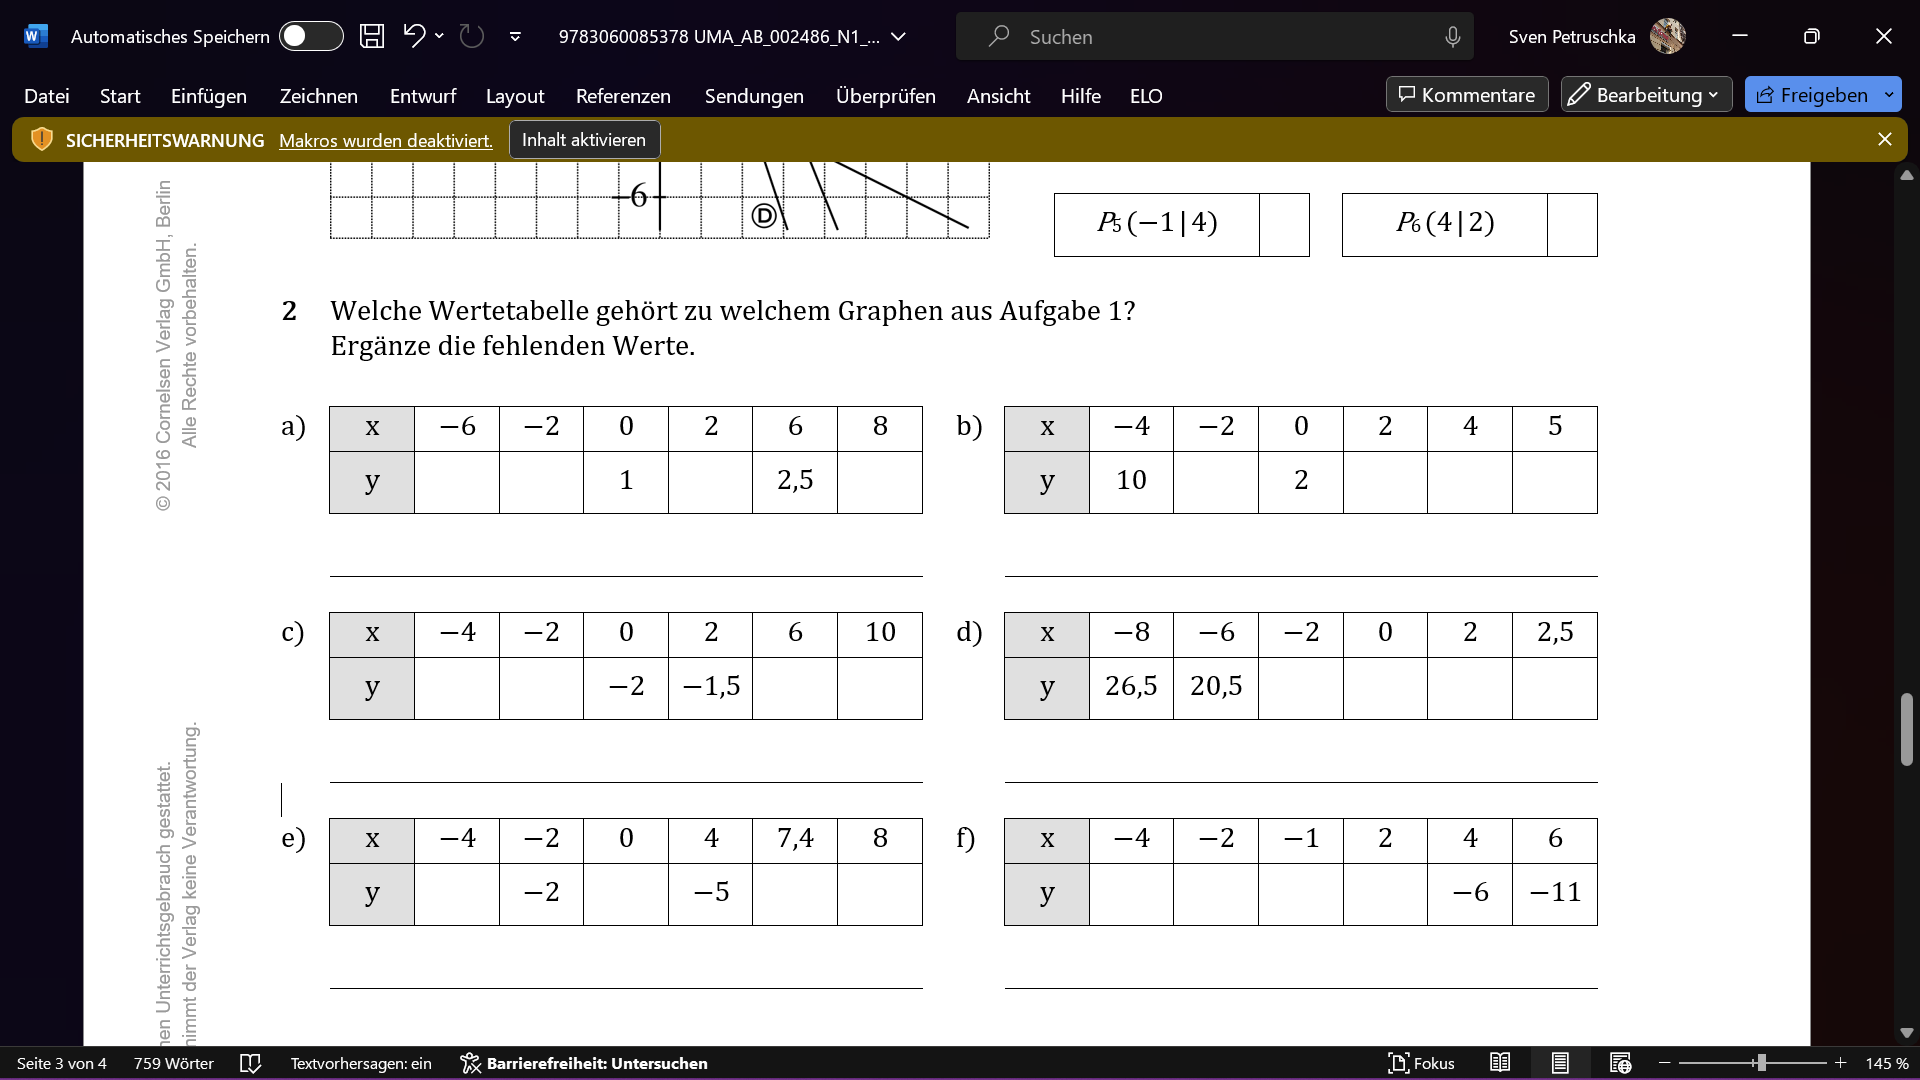Select the Layout tab
Viewport: 1920px width, 1080px height.
(x=515, y=96)
